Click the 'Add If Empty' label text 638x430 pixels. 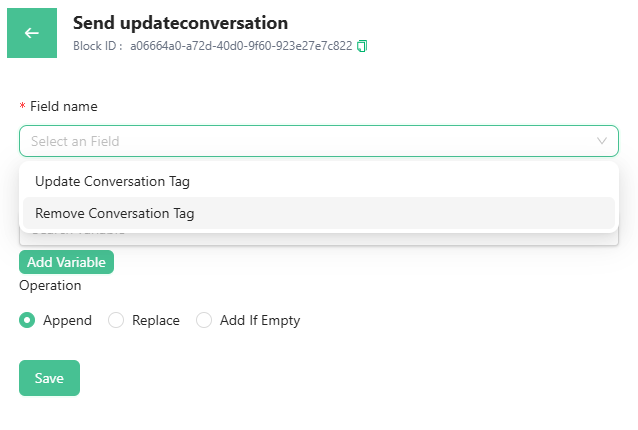(260, 321)
